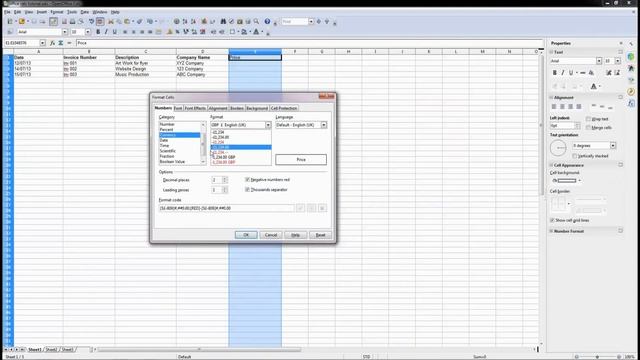
Task: Open the Format currency dropdown GBP English (UK)
Action: pyautogui.click(x=268, y=125)
